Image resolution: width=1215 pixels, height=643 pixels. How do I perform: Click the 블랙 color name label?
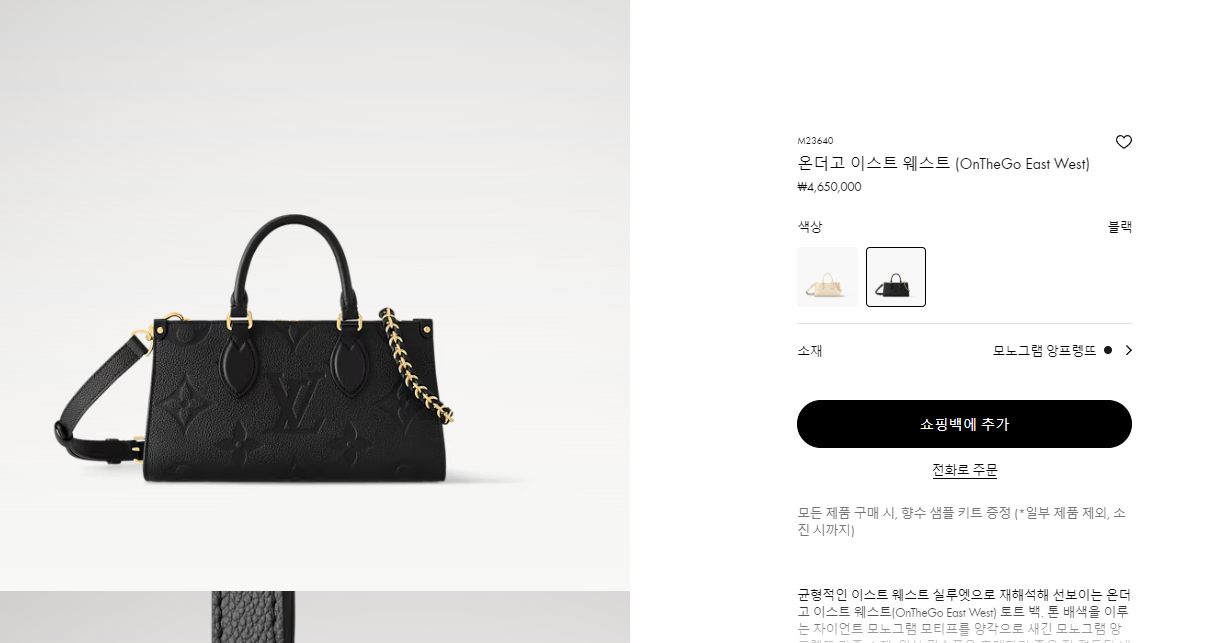pos(1120,227)
